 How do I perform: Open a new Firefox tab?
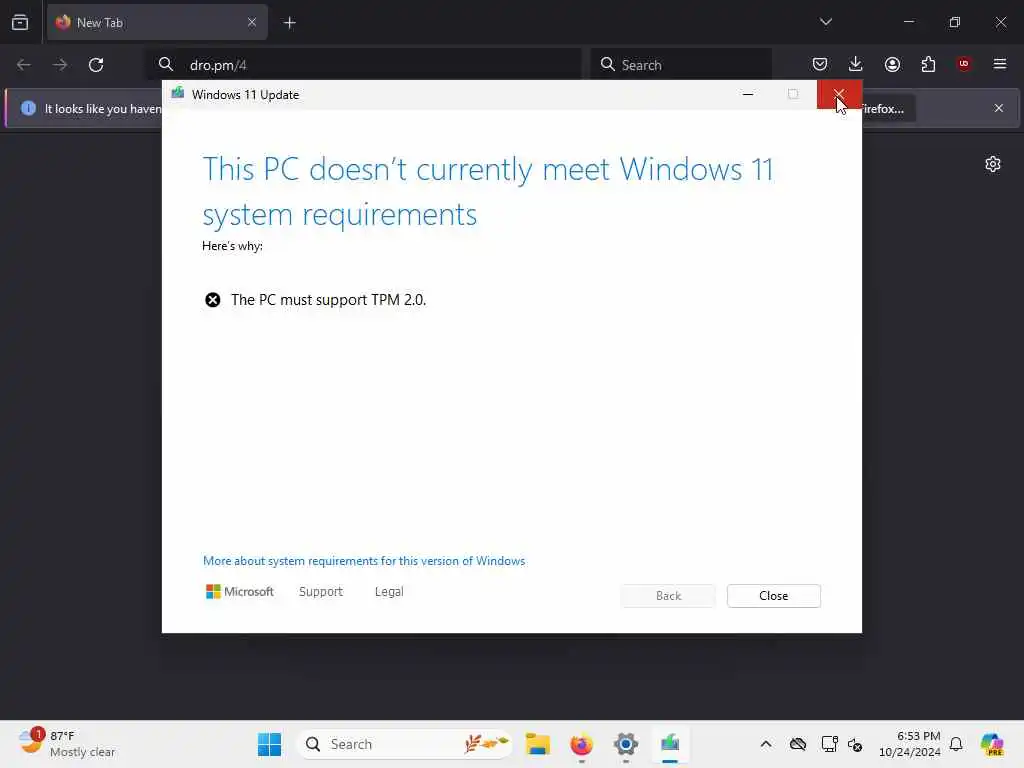[290, 23]
